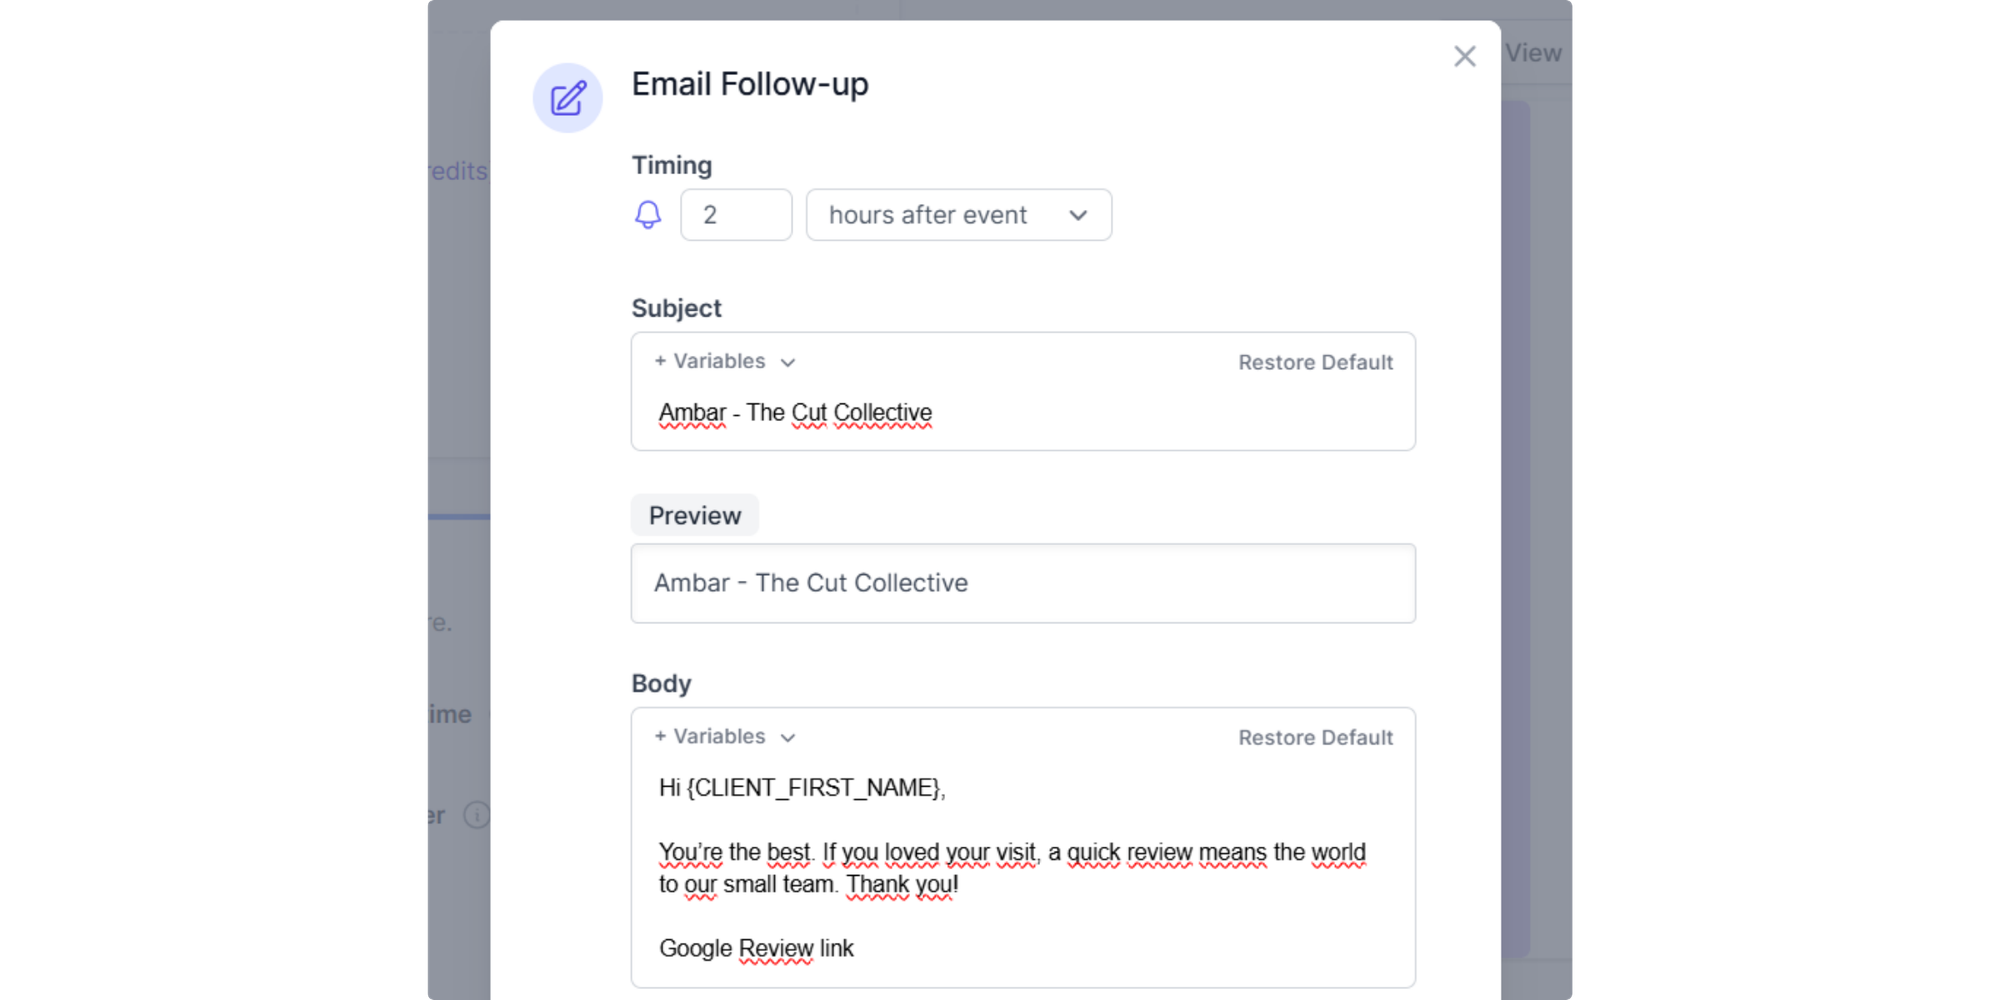Click the chevron on the Body Variables control
The height and width of the screenshot is (1000, 2000).
789,737
